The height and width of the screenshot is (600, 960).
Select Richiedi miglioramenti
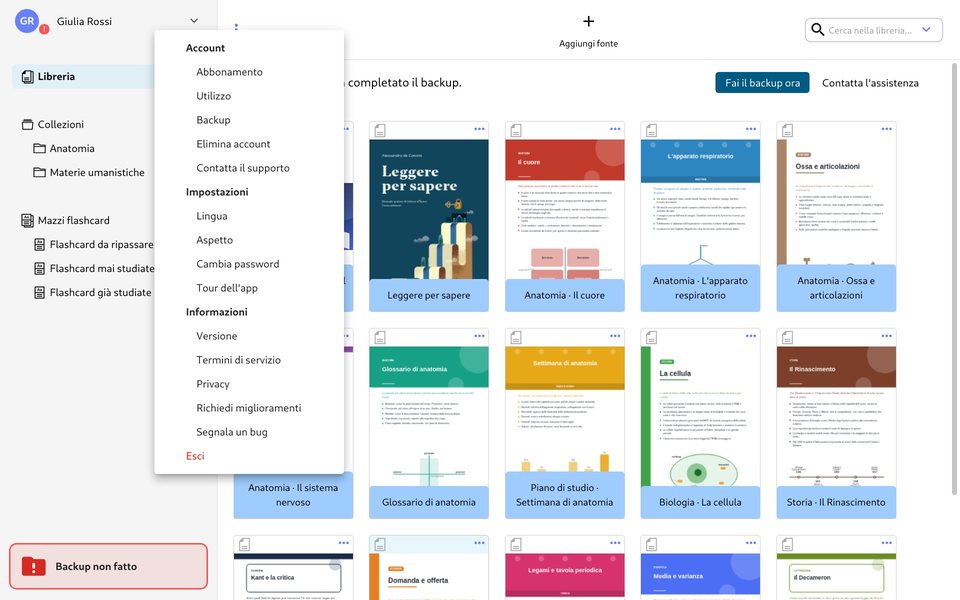(x=249, y=407)
